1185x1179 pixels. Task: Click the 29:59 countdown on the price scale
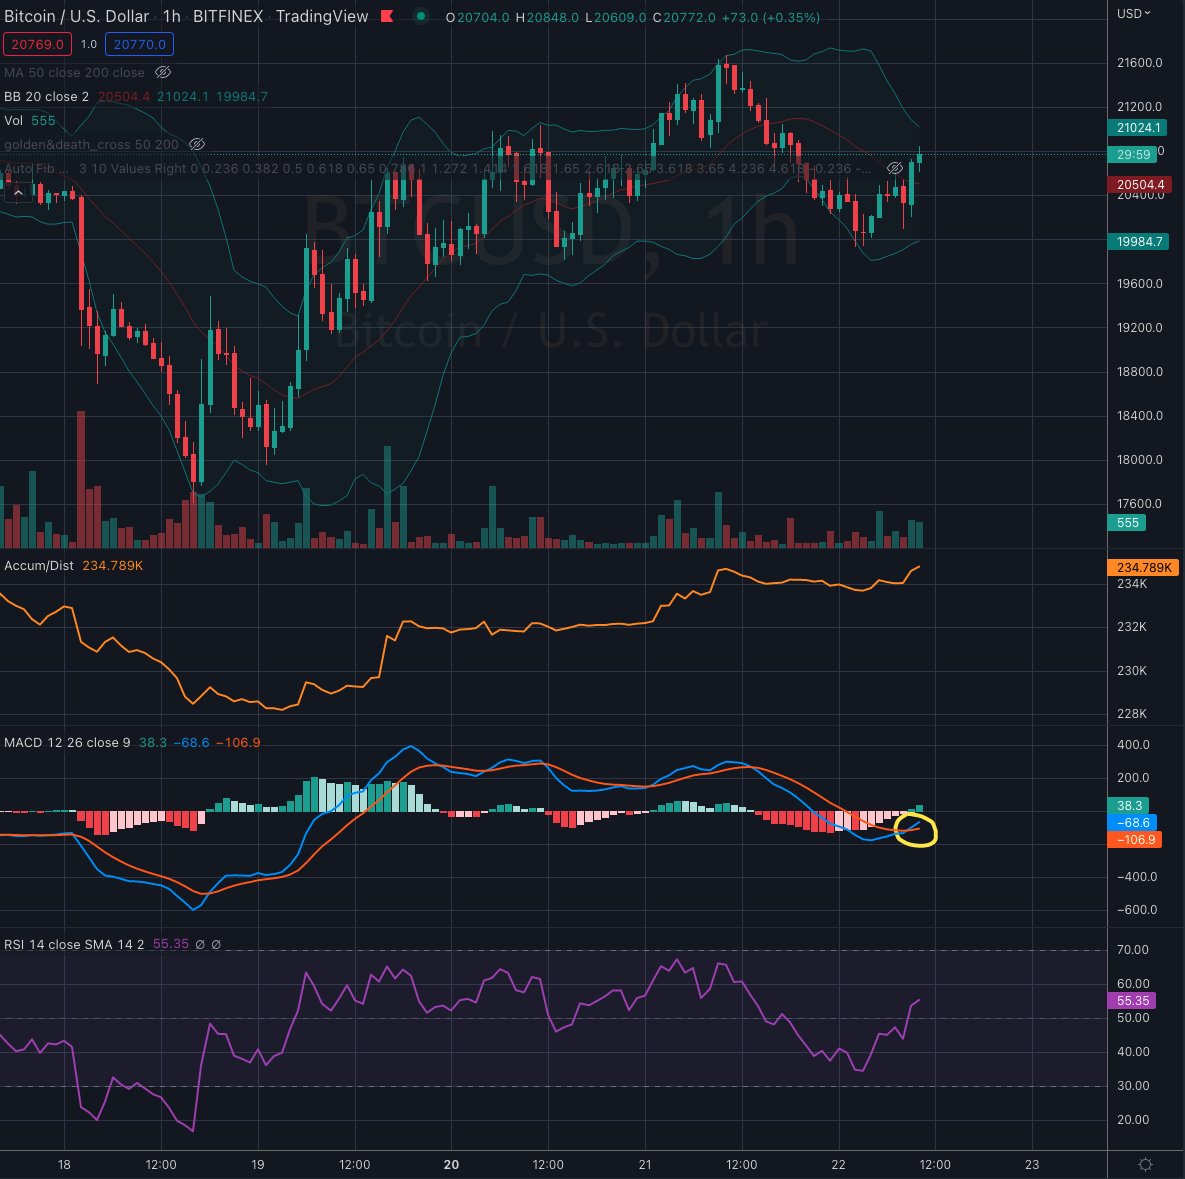tap(1133, 154)
